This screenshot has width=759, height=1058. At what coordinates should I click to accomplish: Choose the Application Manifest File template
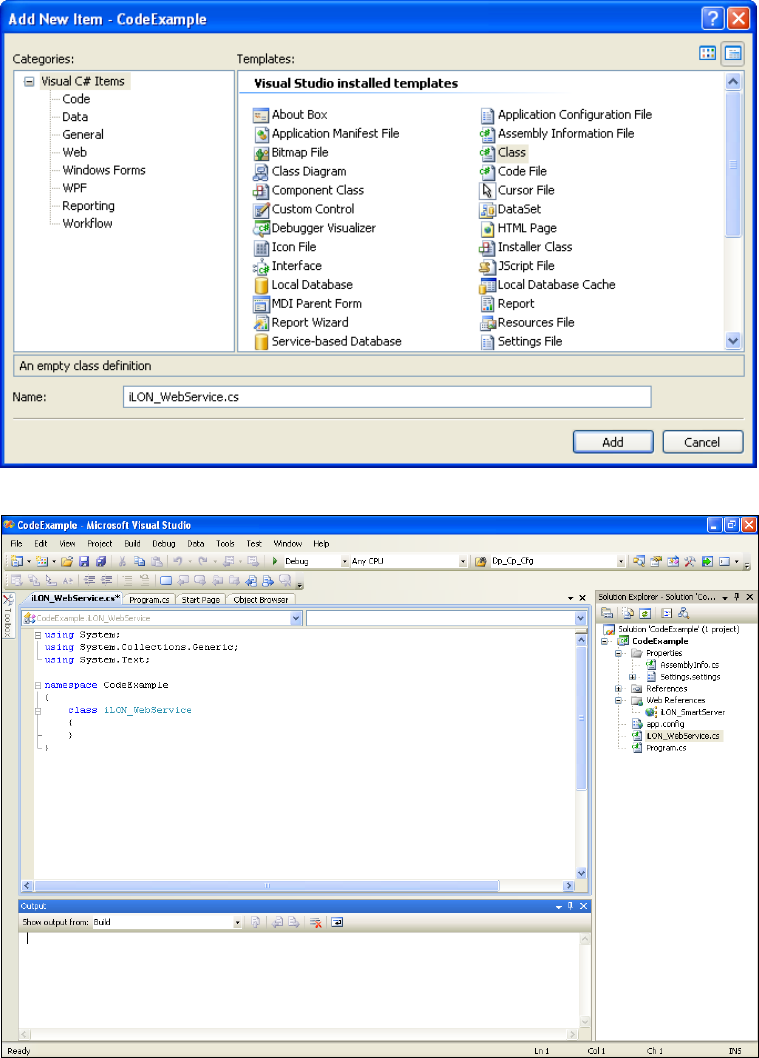pyautogui.click(x=327, y=134)
